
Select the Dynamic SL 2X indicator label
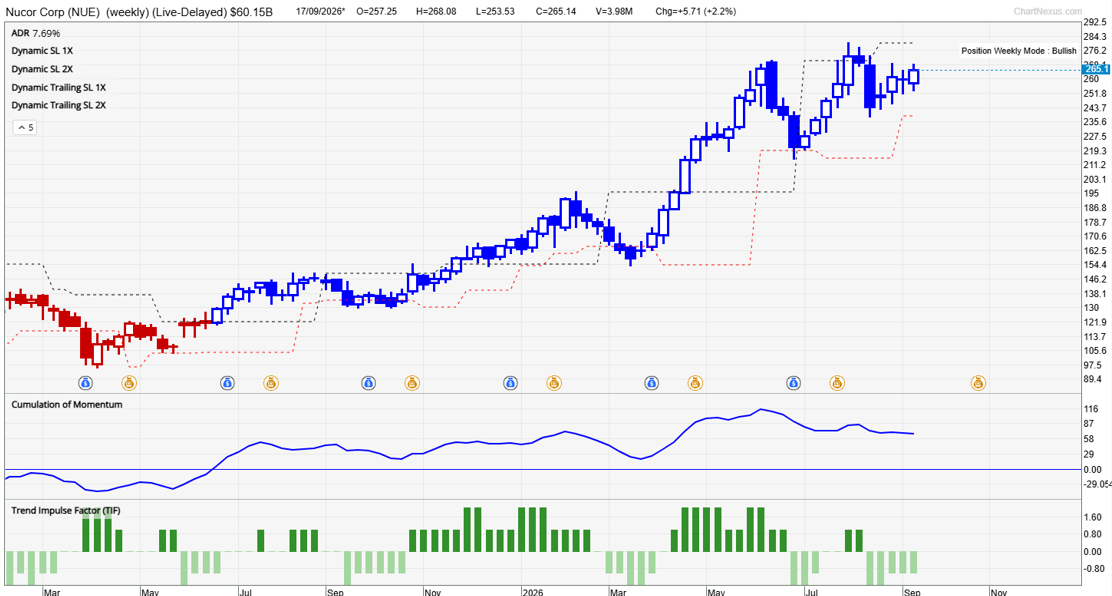(42, 70)
